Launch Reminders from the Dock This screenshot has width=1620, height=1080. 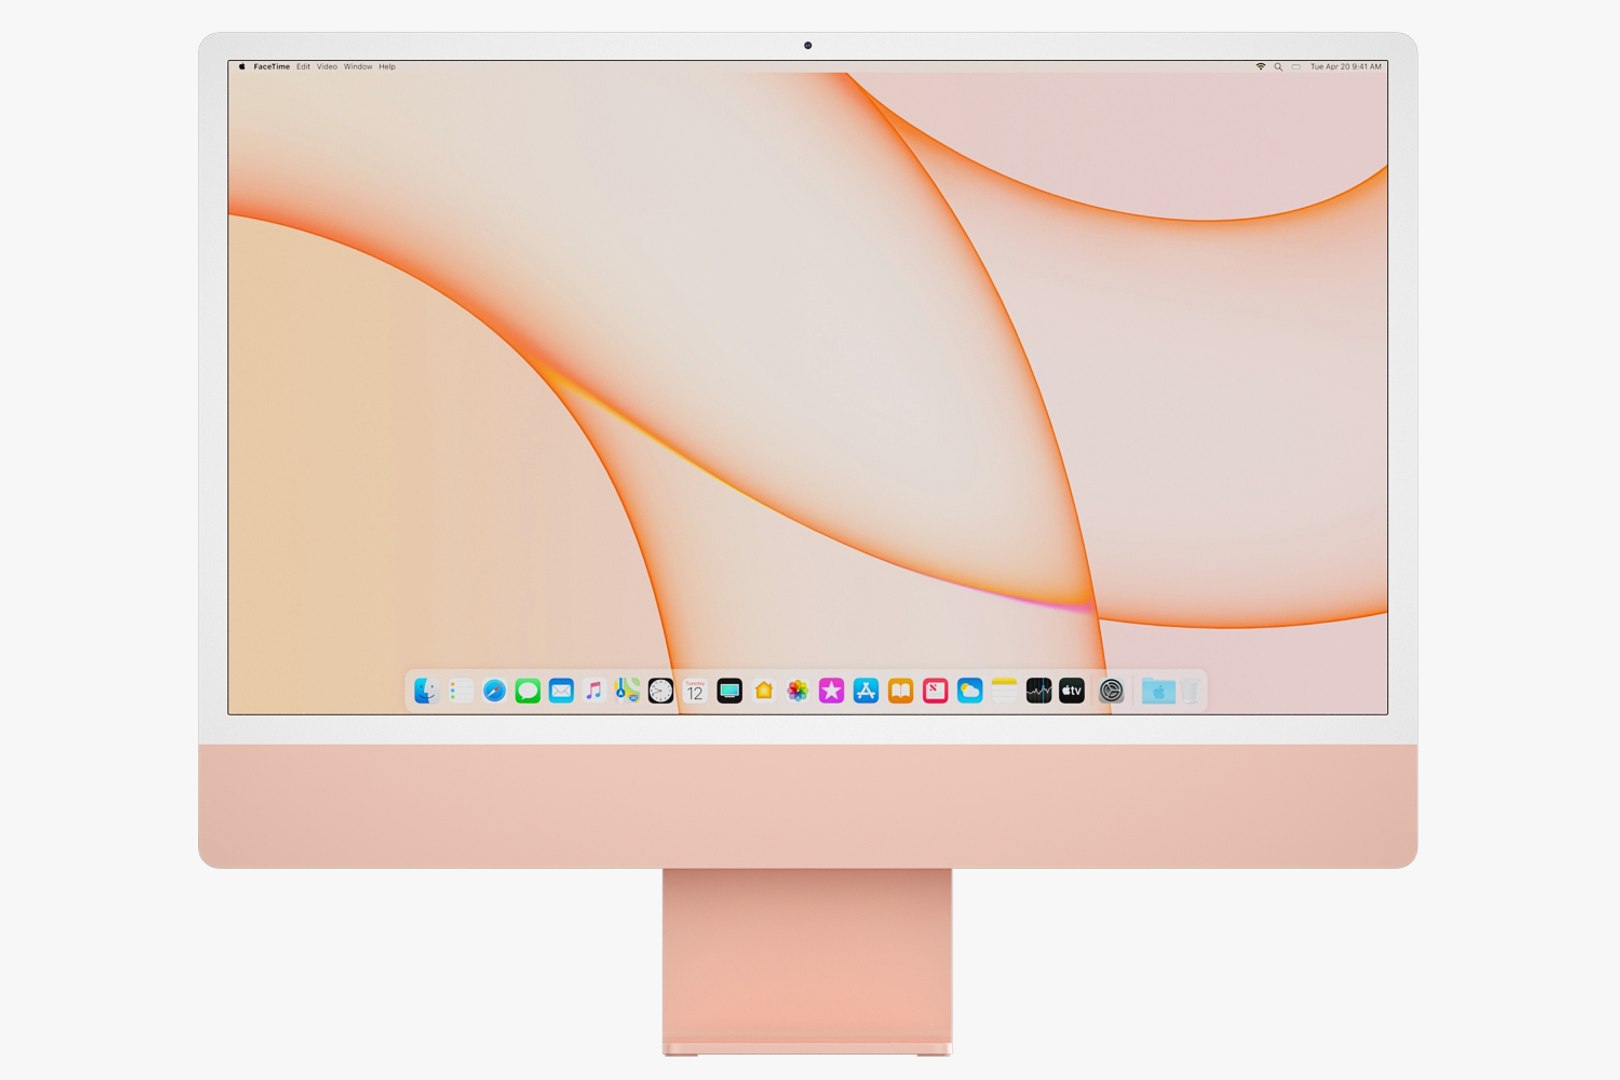pyautogui.click(x=461, y=691)
